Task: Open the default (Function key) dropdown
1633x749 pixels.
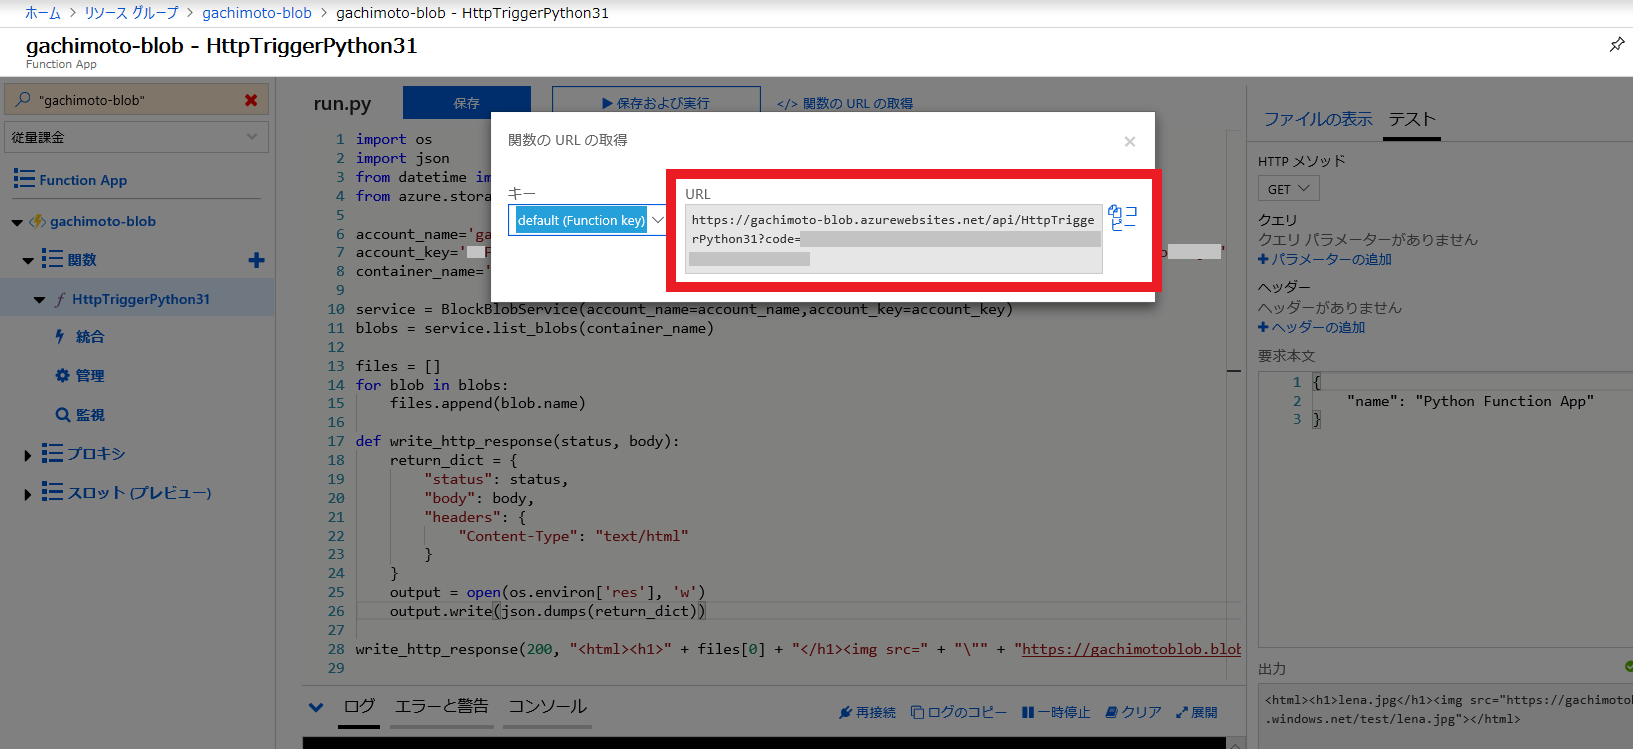Action: click(587, 220)
